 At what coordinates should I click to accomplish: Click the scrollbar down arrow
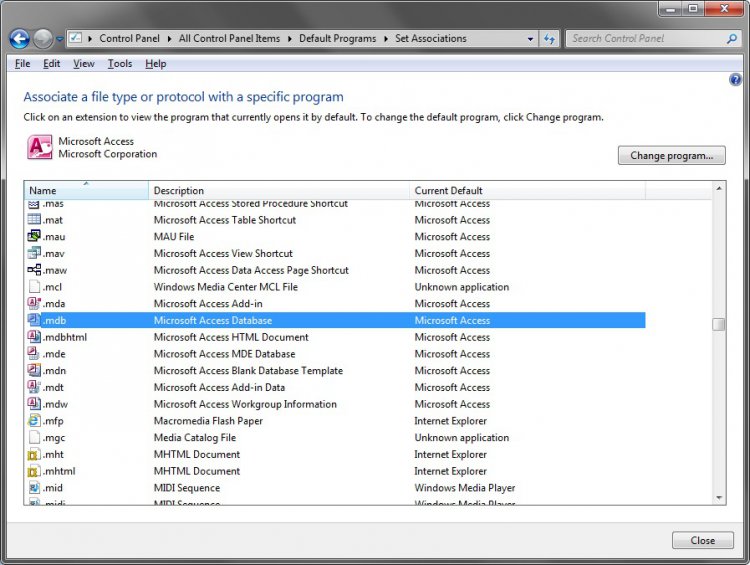click(x=719, y=498)
